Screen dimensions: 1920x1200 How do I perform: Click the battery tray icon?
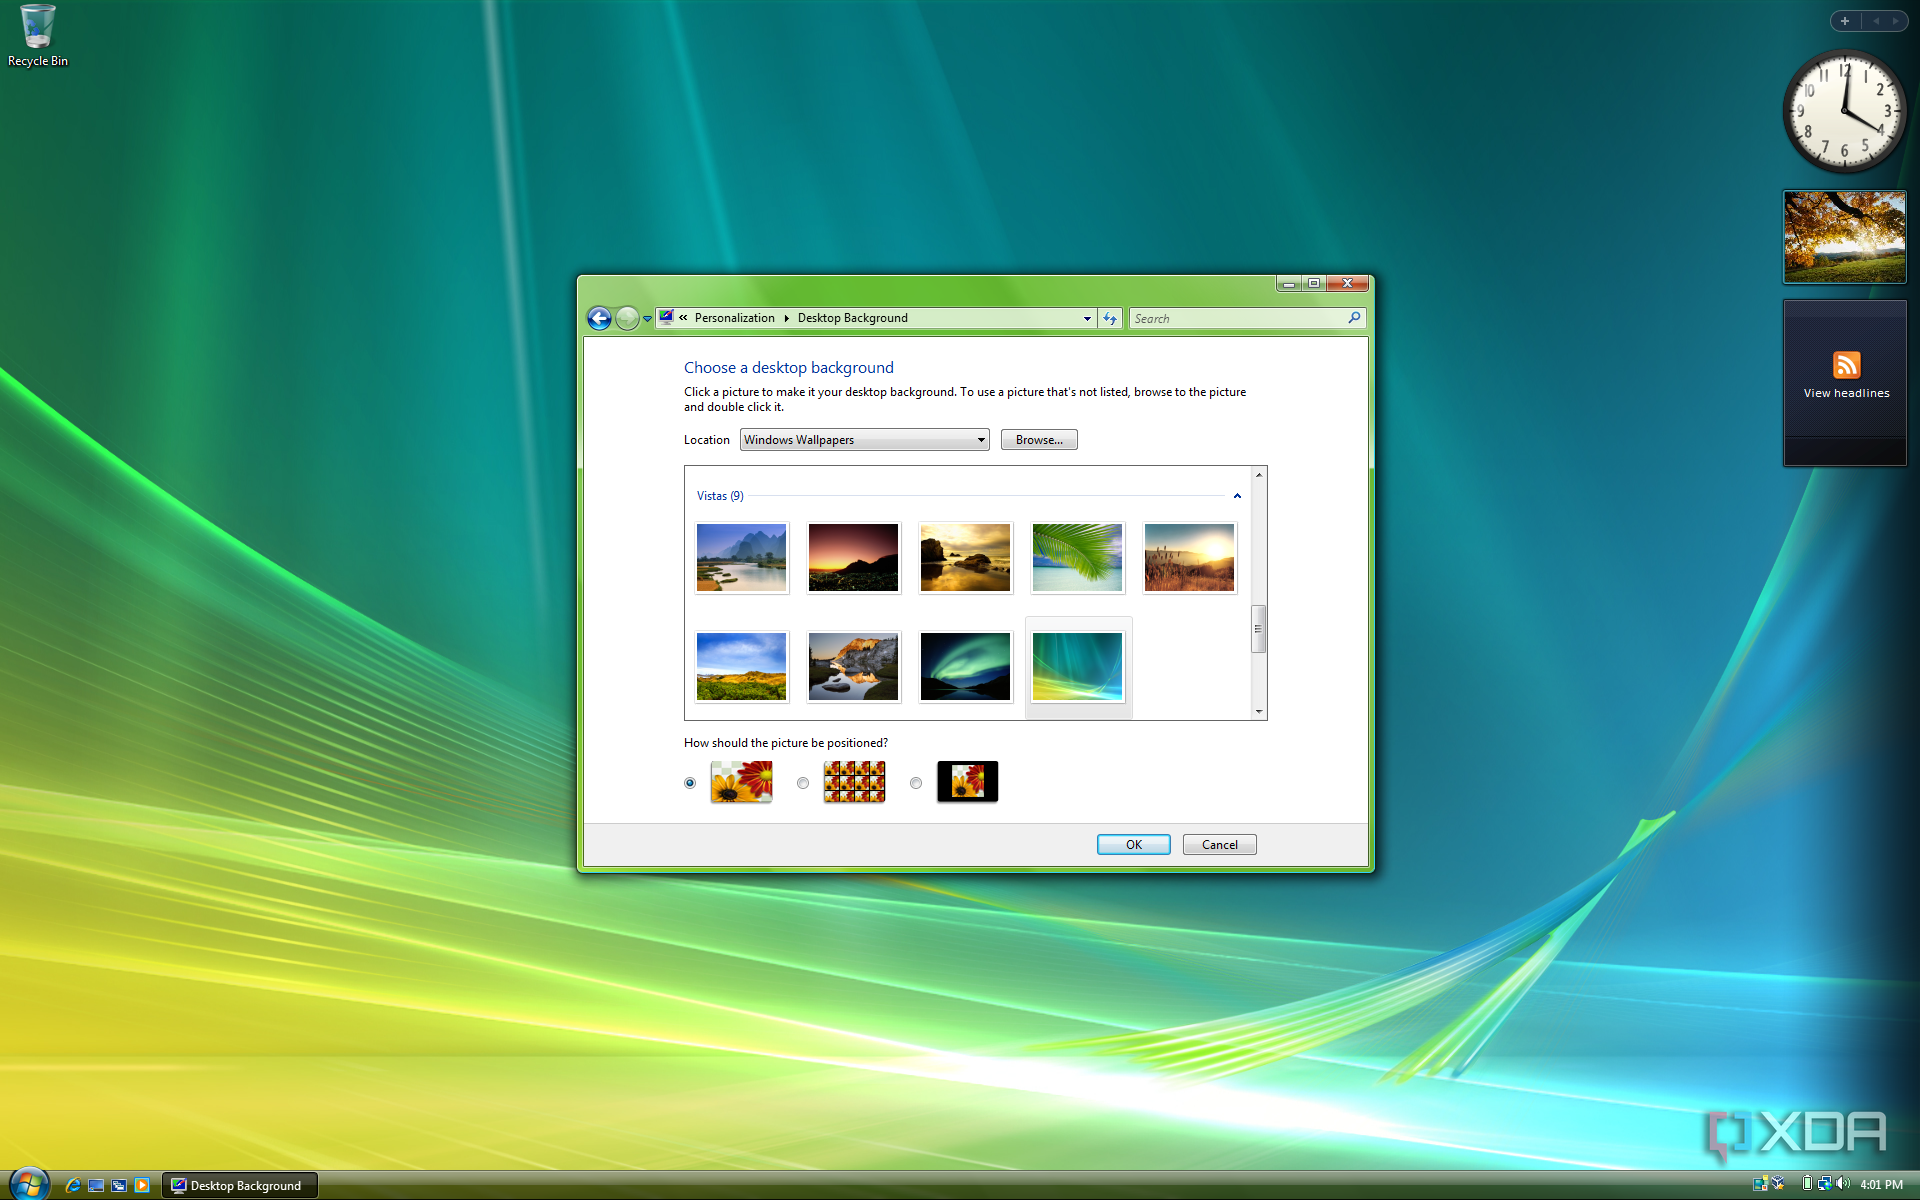(x=1807, y=1184)
